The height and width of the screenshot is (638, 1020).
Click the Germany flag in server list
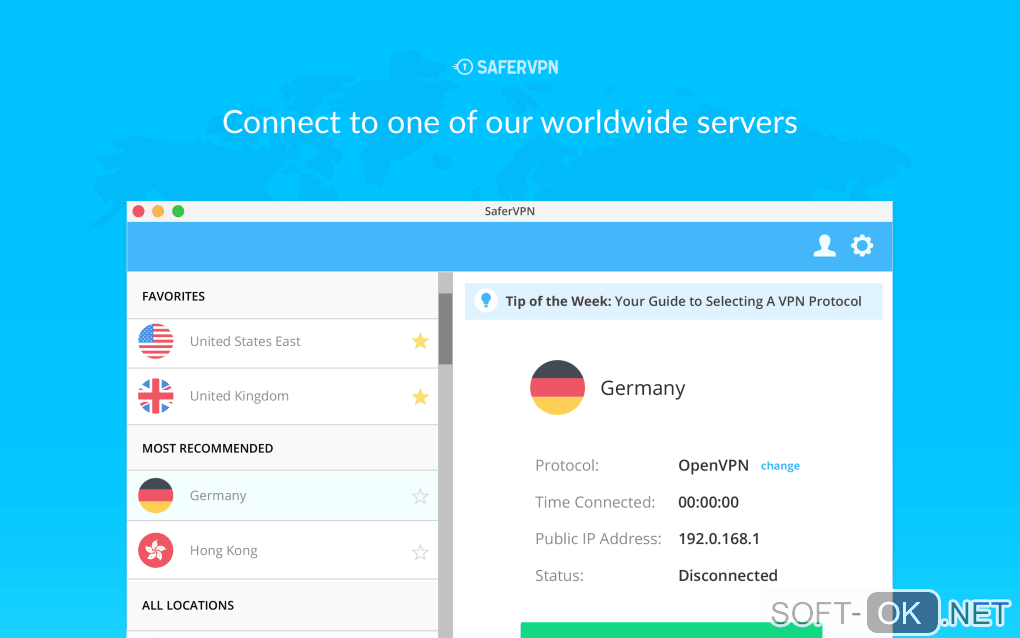155,496
